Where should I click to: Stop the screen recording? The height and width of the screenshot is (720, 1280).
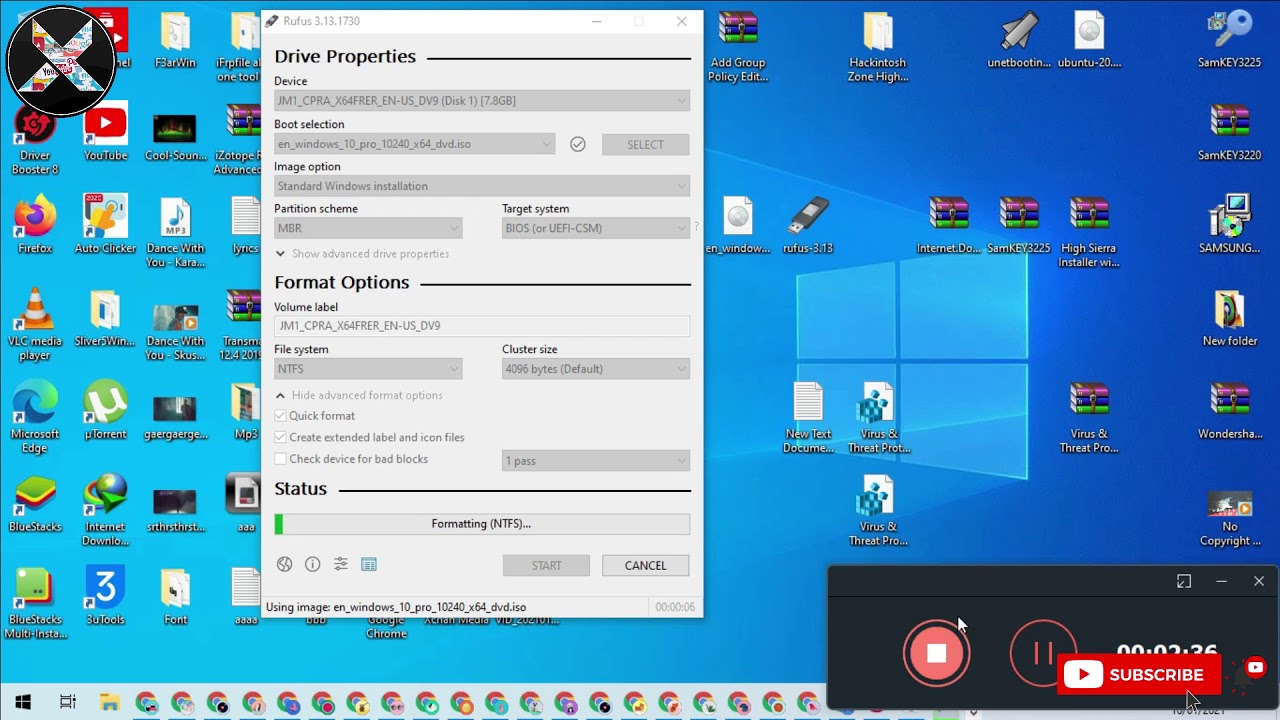(937, 653)
